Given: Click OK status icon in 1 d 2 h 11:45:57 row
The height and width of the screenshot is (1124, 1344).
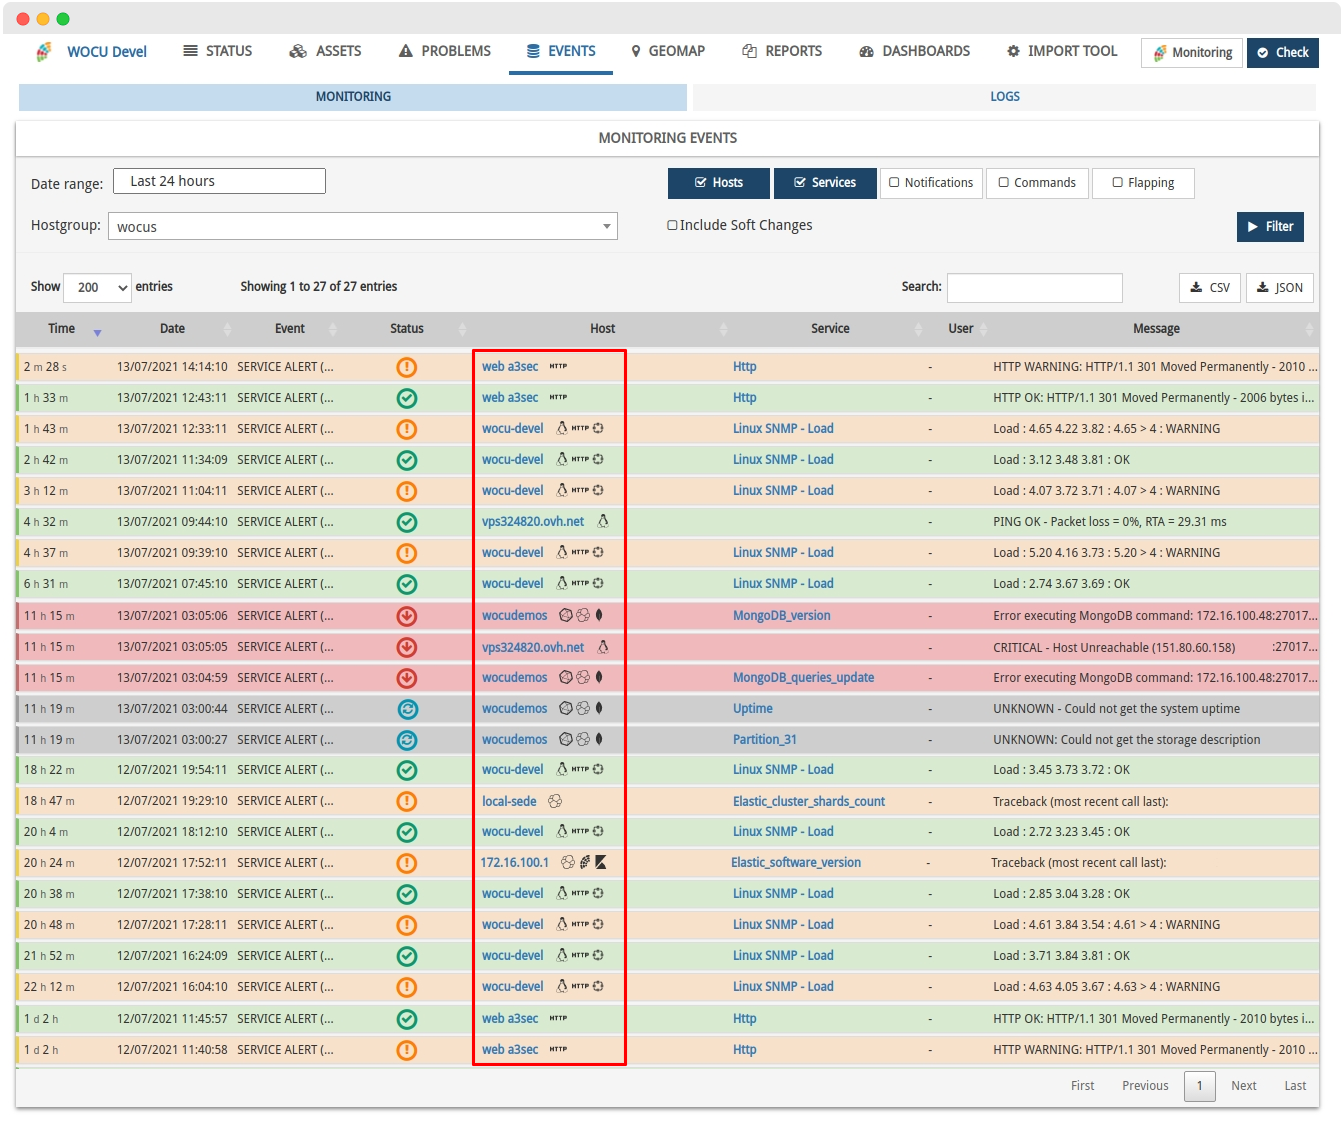Looking at the screenshot, I should pos(407,1019).
